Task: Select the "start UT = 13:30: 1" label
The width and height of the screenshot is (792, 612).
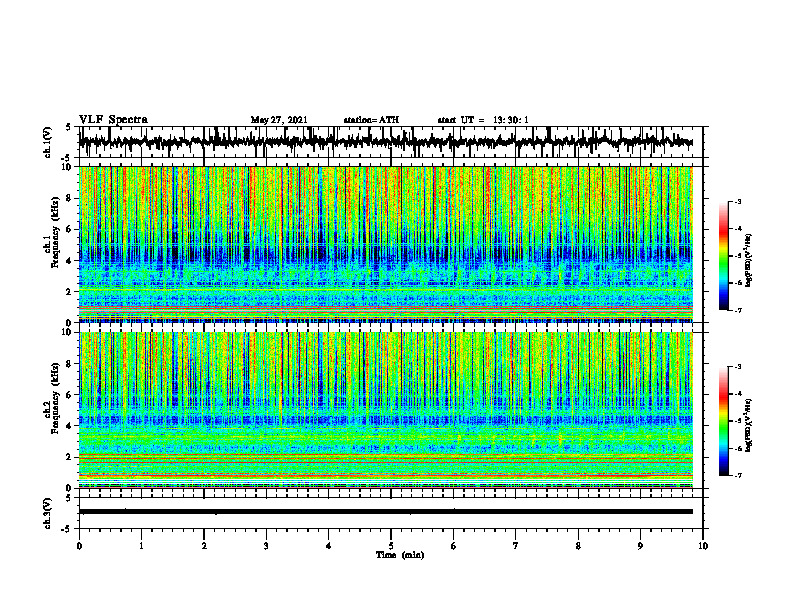Action: click(483, 120)
